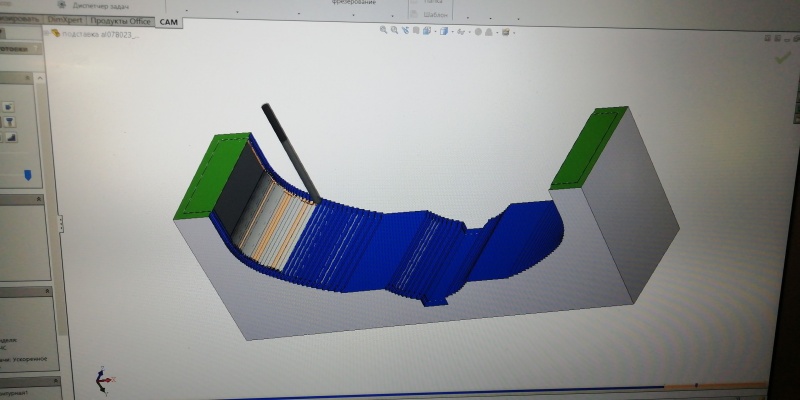This screenshot has width=800, height=400.
Task: Click the фрезерование ribbon label
Action: (x=354, y=2)
